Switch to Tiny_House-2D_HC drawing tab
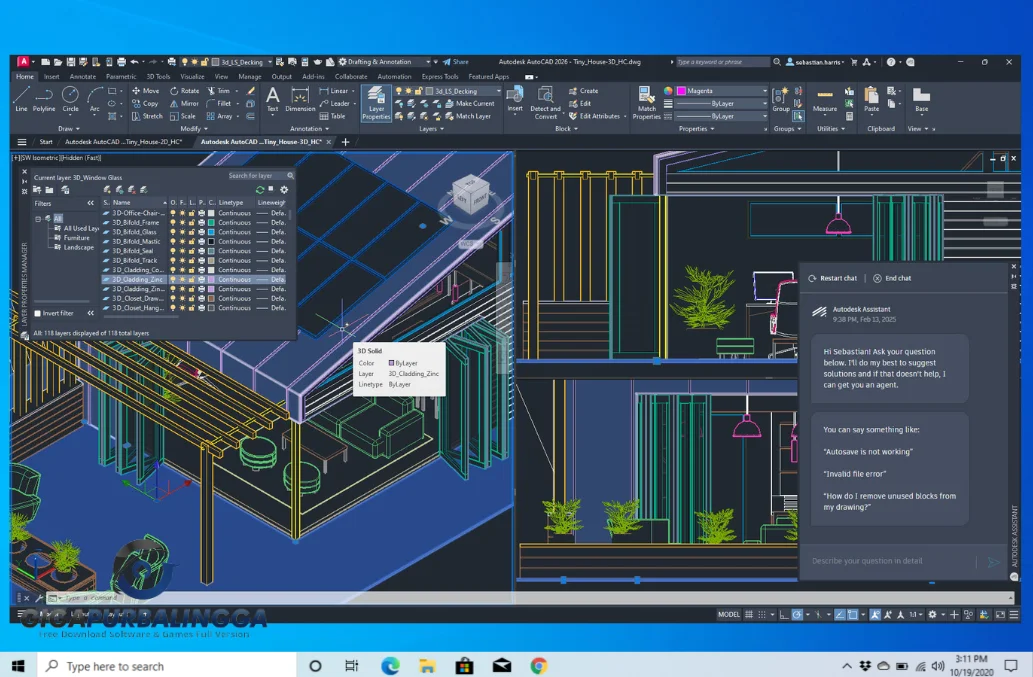 pyautogui.click(x=123, y=142)
